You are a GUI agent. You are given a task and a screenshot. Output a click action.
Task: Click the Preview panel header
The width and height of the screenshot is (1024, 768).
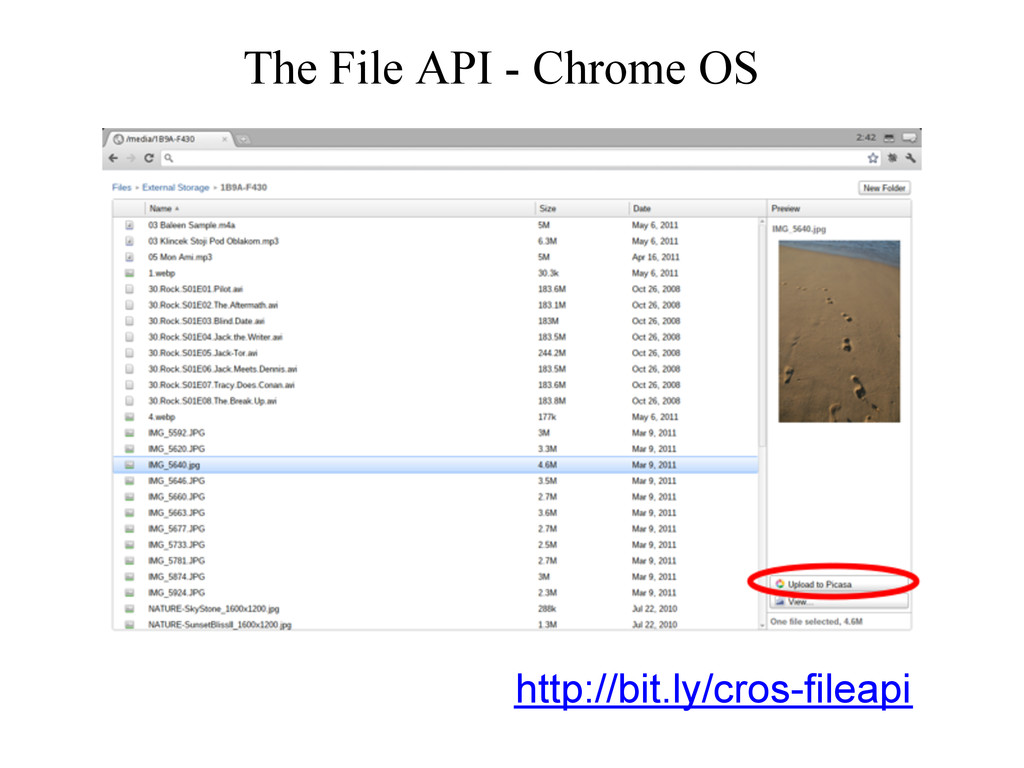839,209
